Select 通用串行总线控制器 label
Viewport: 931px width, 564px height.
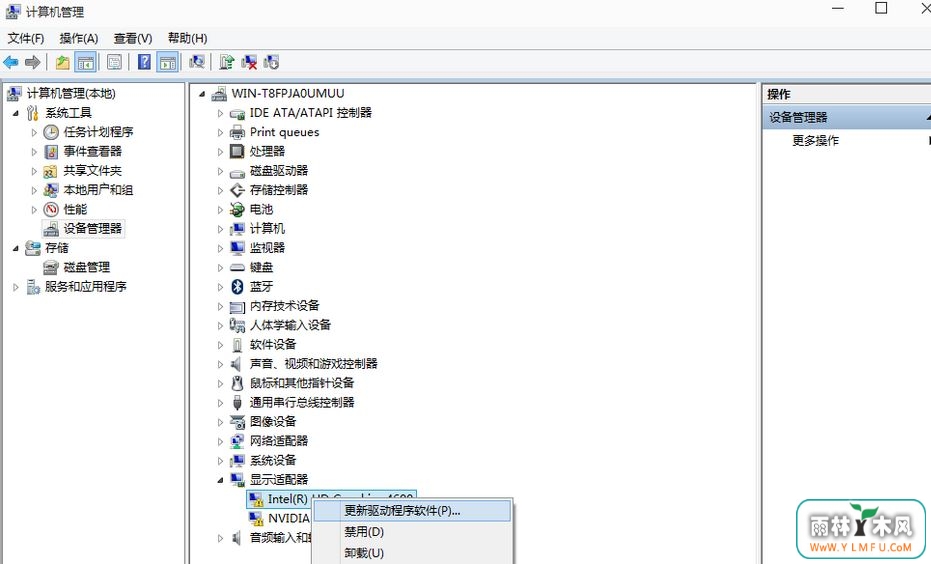(302, 403)
